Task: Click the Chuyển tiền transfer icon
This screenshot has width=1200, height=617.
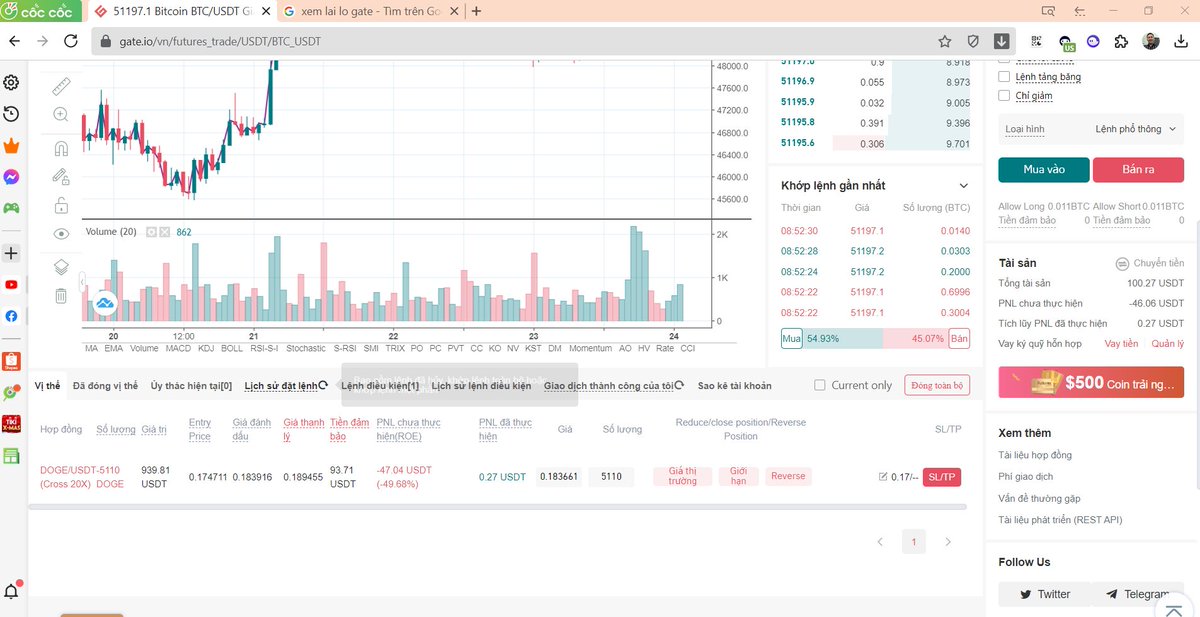Action: coord(1123,264)
